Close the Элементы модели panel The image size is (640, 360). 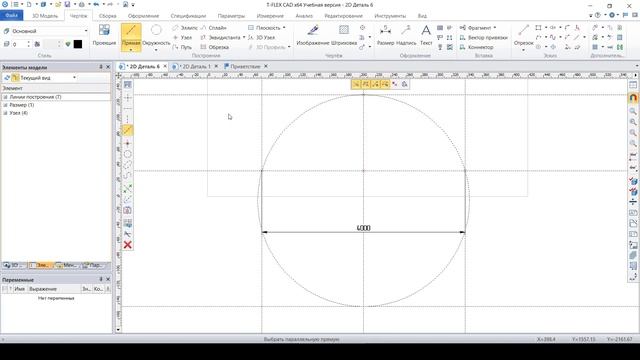(x=108, y=67)
